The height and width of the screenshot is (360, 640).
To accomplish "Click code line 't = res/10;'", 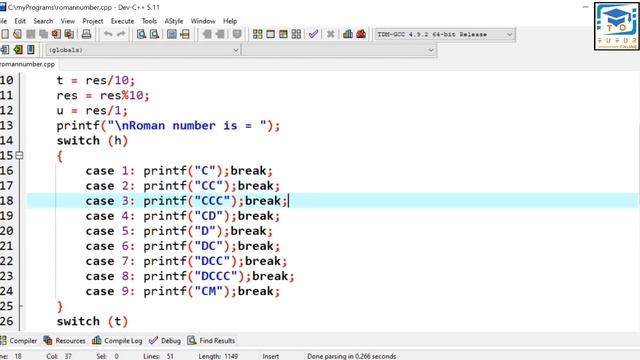I will 96,80.
